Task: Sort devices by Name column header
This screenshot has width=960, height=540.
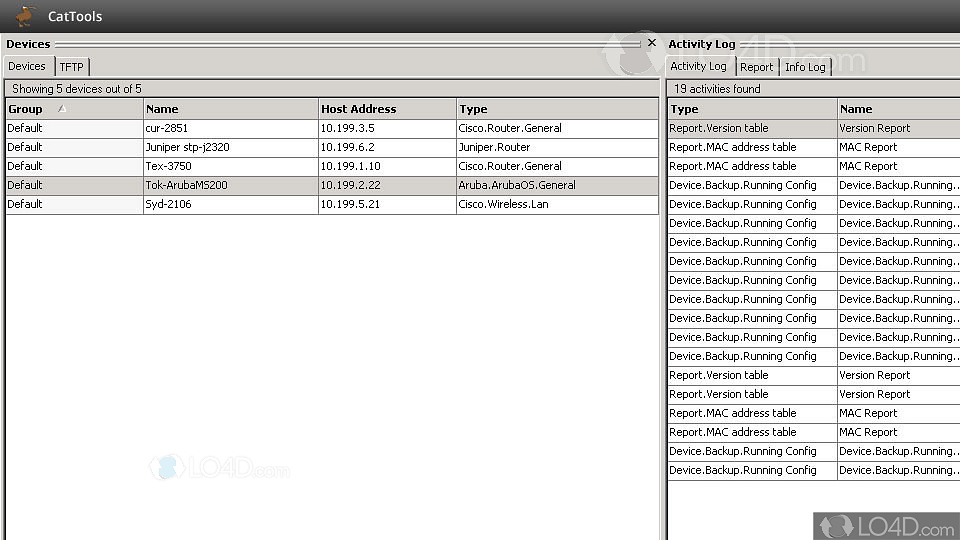Action: pos(231,109)
